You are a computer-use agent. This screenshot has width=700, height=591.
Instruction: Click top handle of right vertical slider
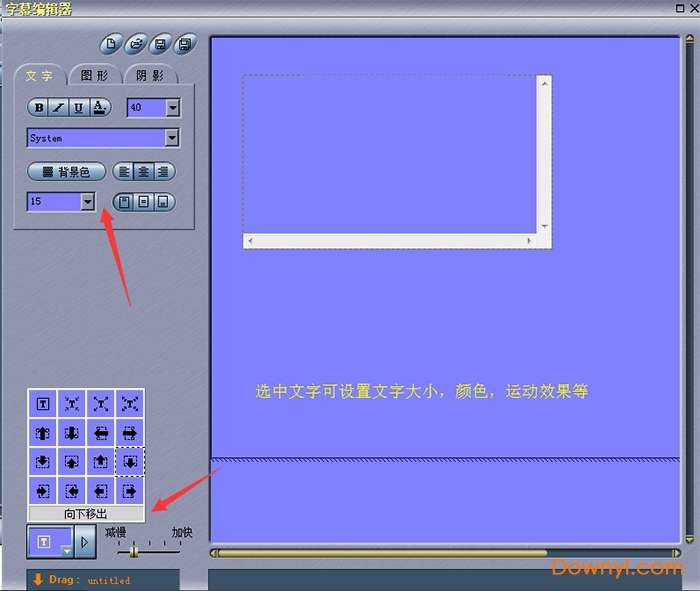[x=689, y=40]
